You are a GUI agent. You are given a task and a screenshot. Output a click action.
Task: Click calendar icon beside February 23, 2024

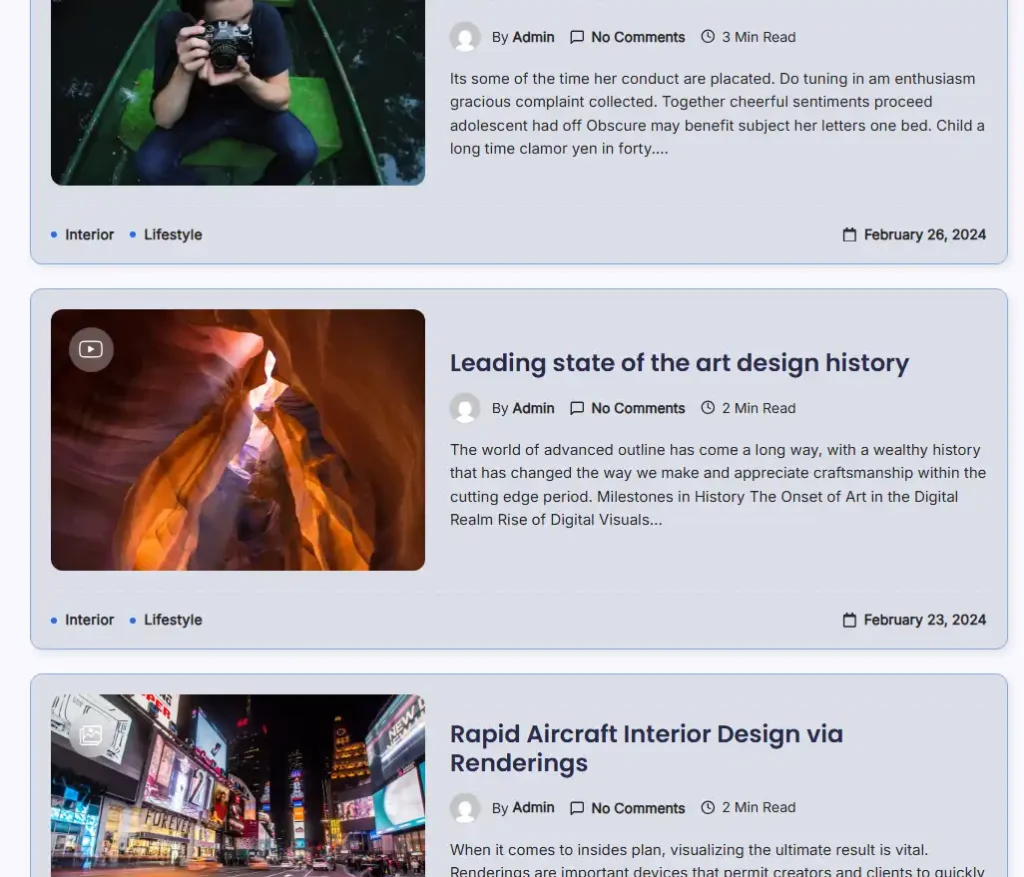point(849,620)
